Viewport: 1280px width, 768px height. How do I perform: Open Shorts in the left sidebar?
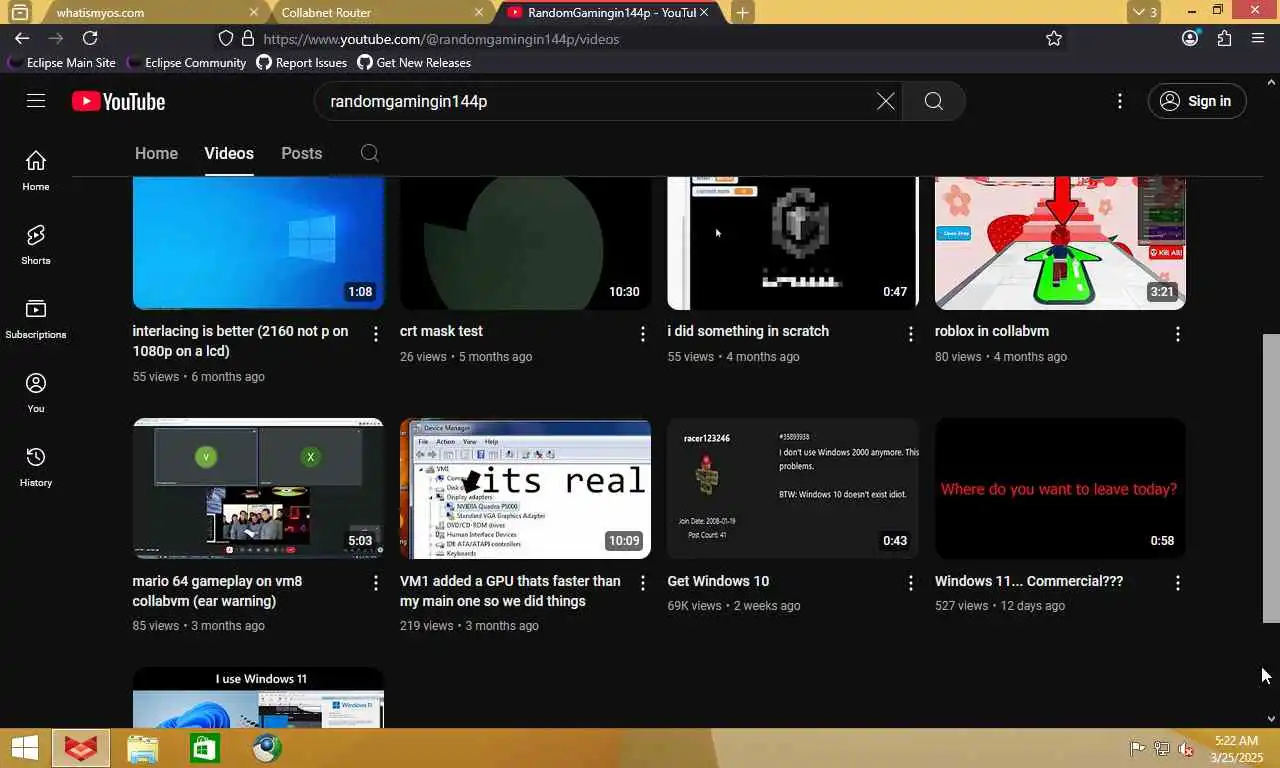tap(36, 244)
